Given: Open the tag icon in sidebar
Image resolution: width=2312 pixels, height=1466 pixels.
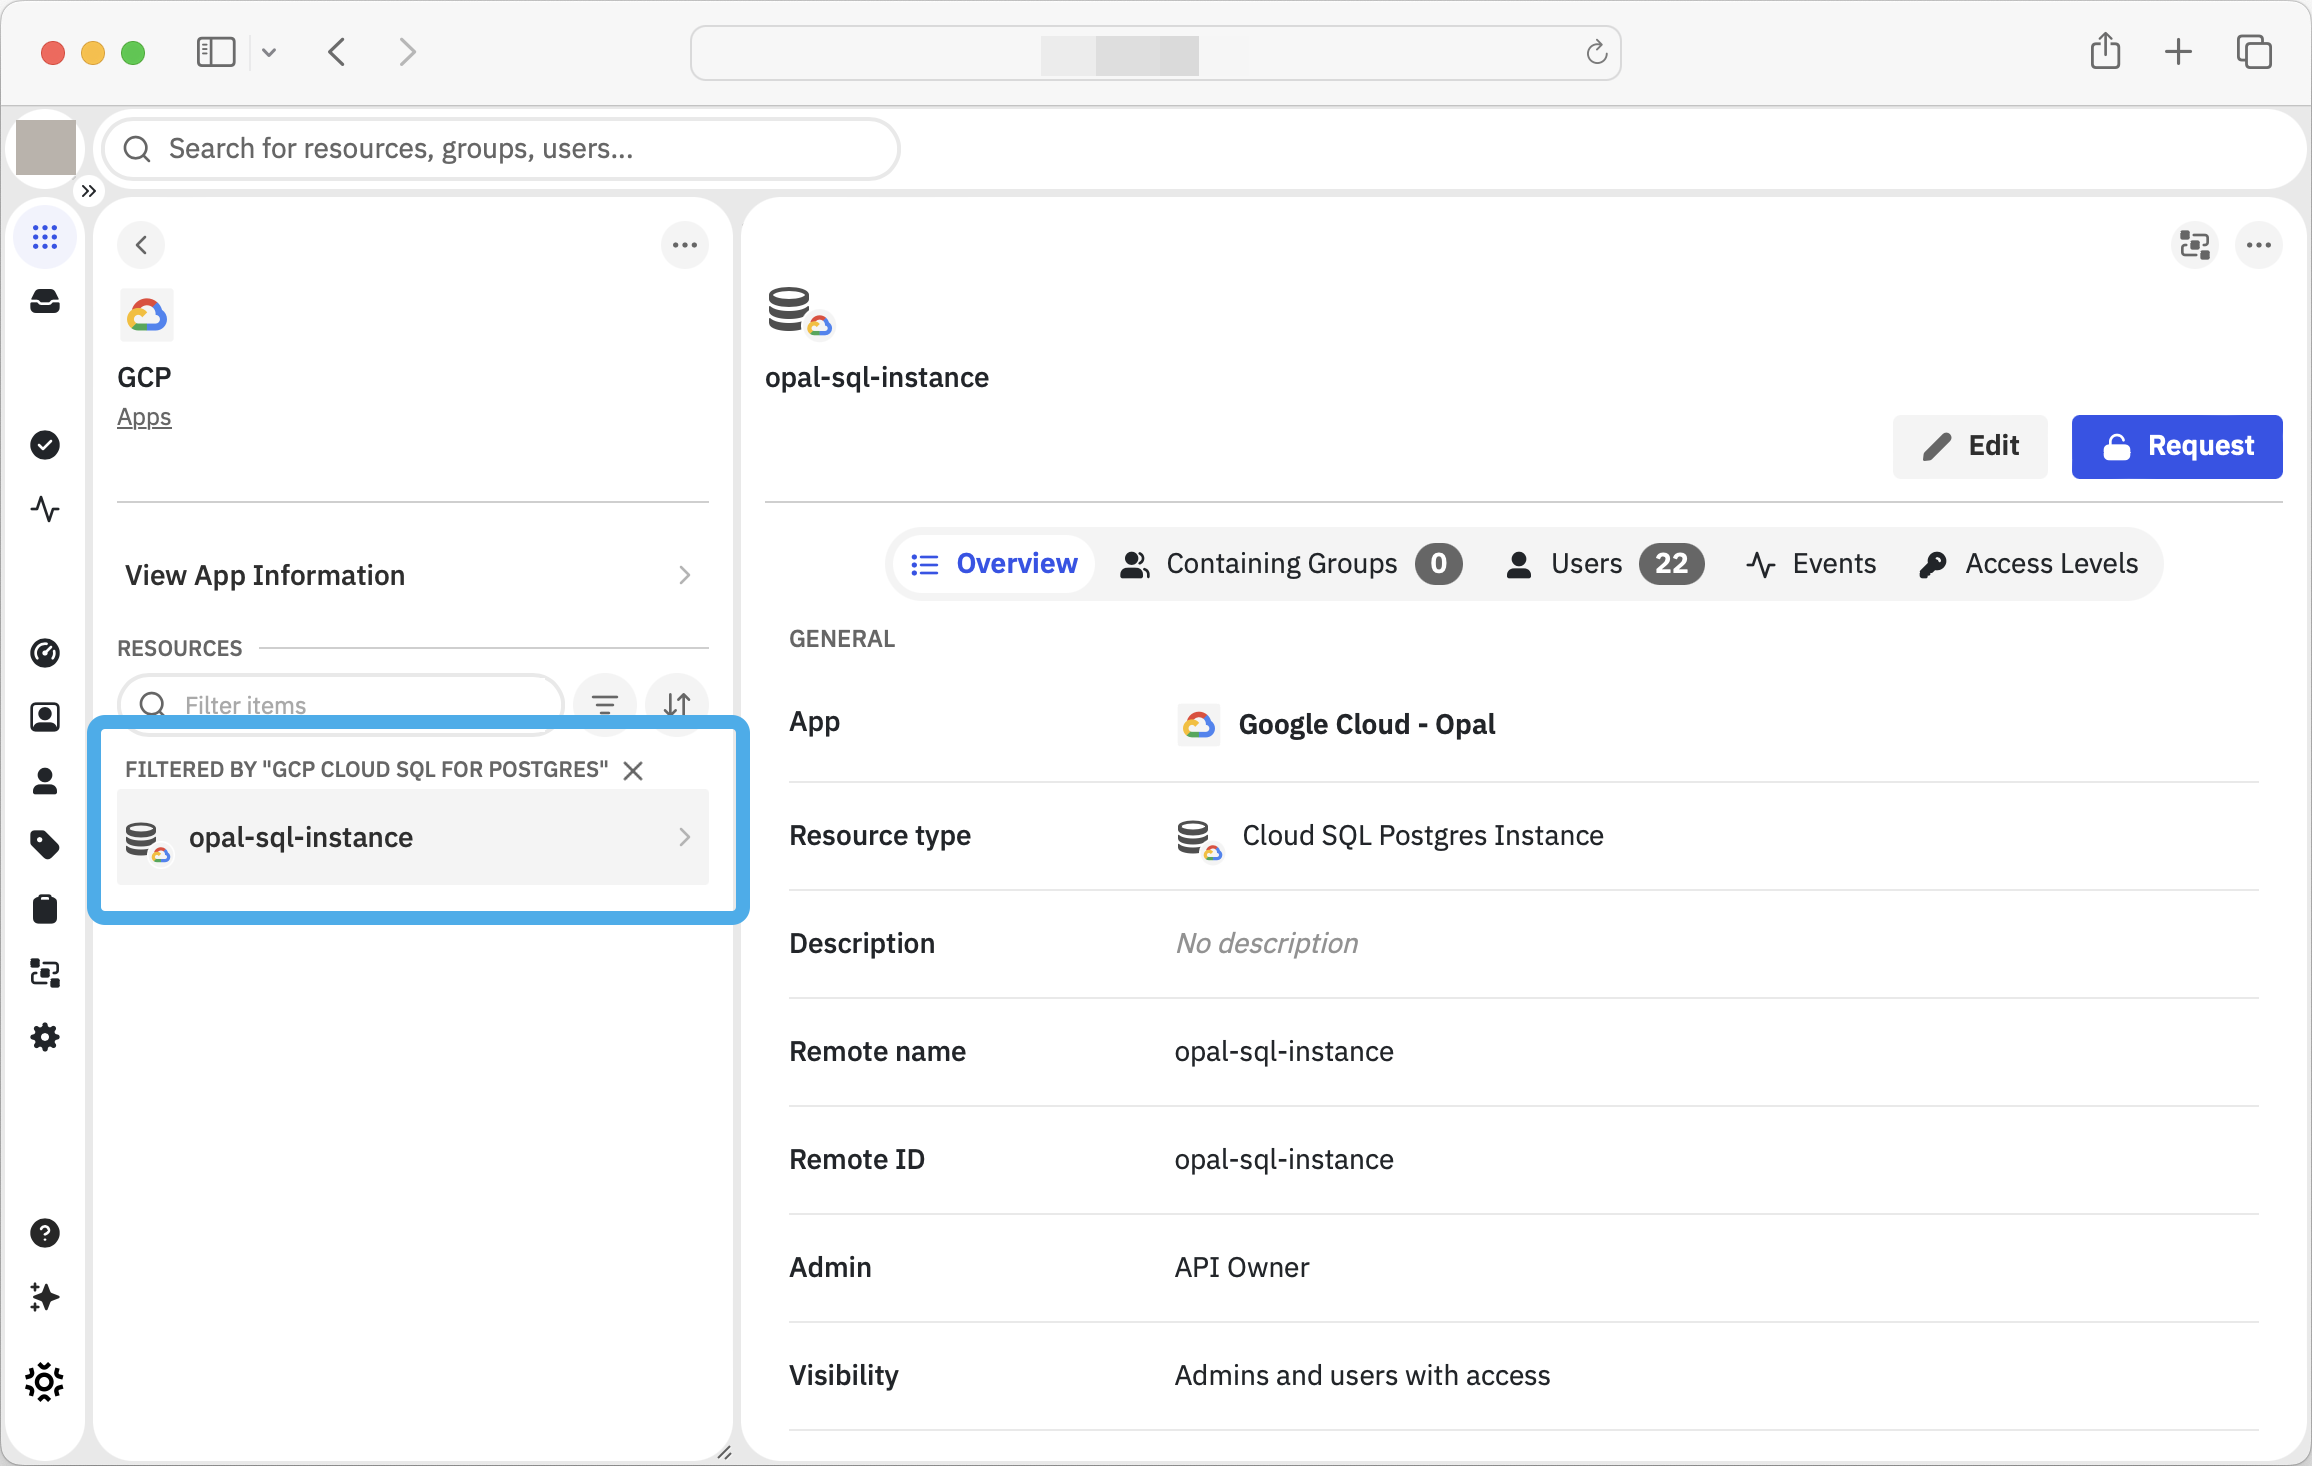Looking at the screenshot, I should (x=45, y=845).
